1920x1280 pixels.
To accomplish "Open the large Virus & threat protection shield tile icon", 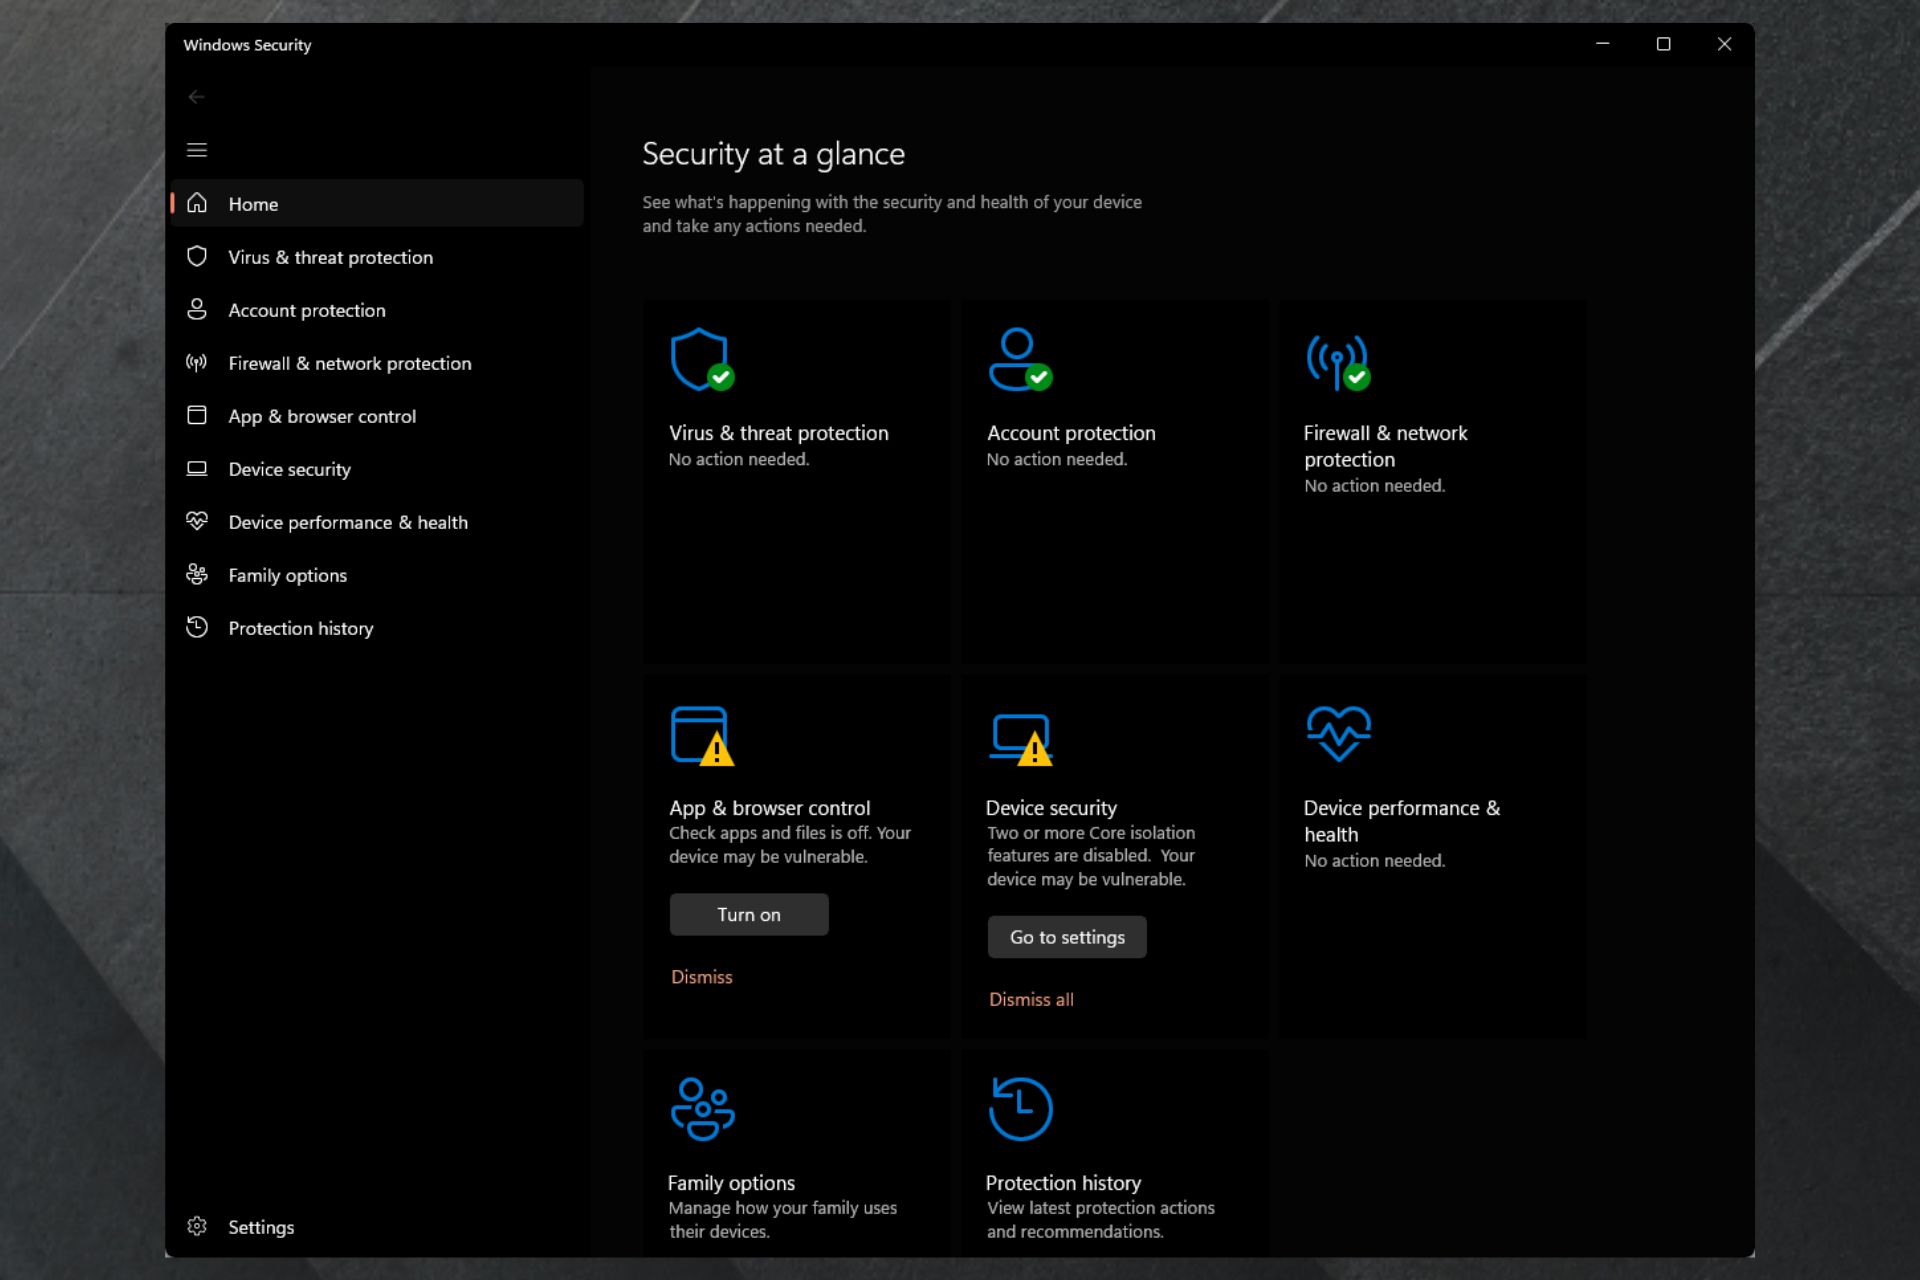I will click(702, 360).
